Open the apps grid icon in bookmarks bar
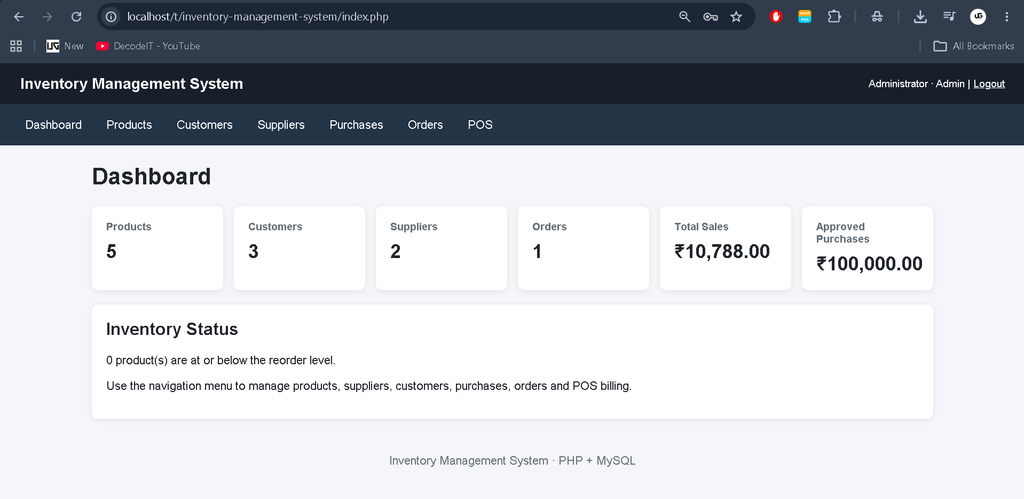The image size is (1024, 499). tap(16, 46)
